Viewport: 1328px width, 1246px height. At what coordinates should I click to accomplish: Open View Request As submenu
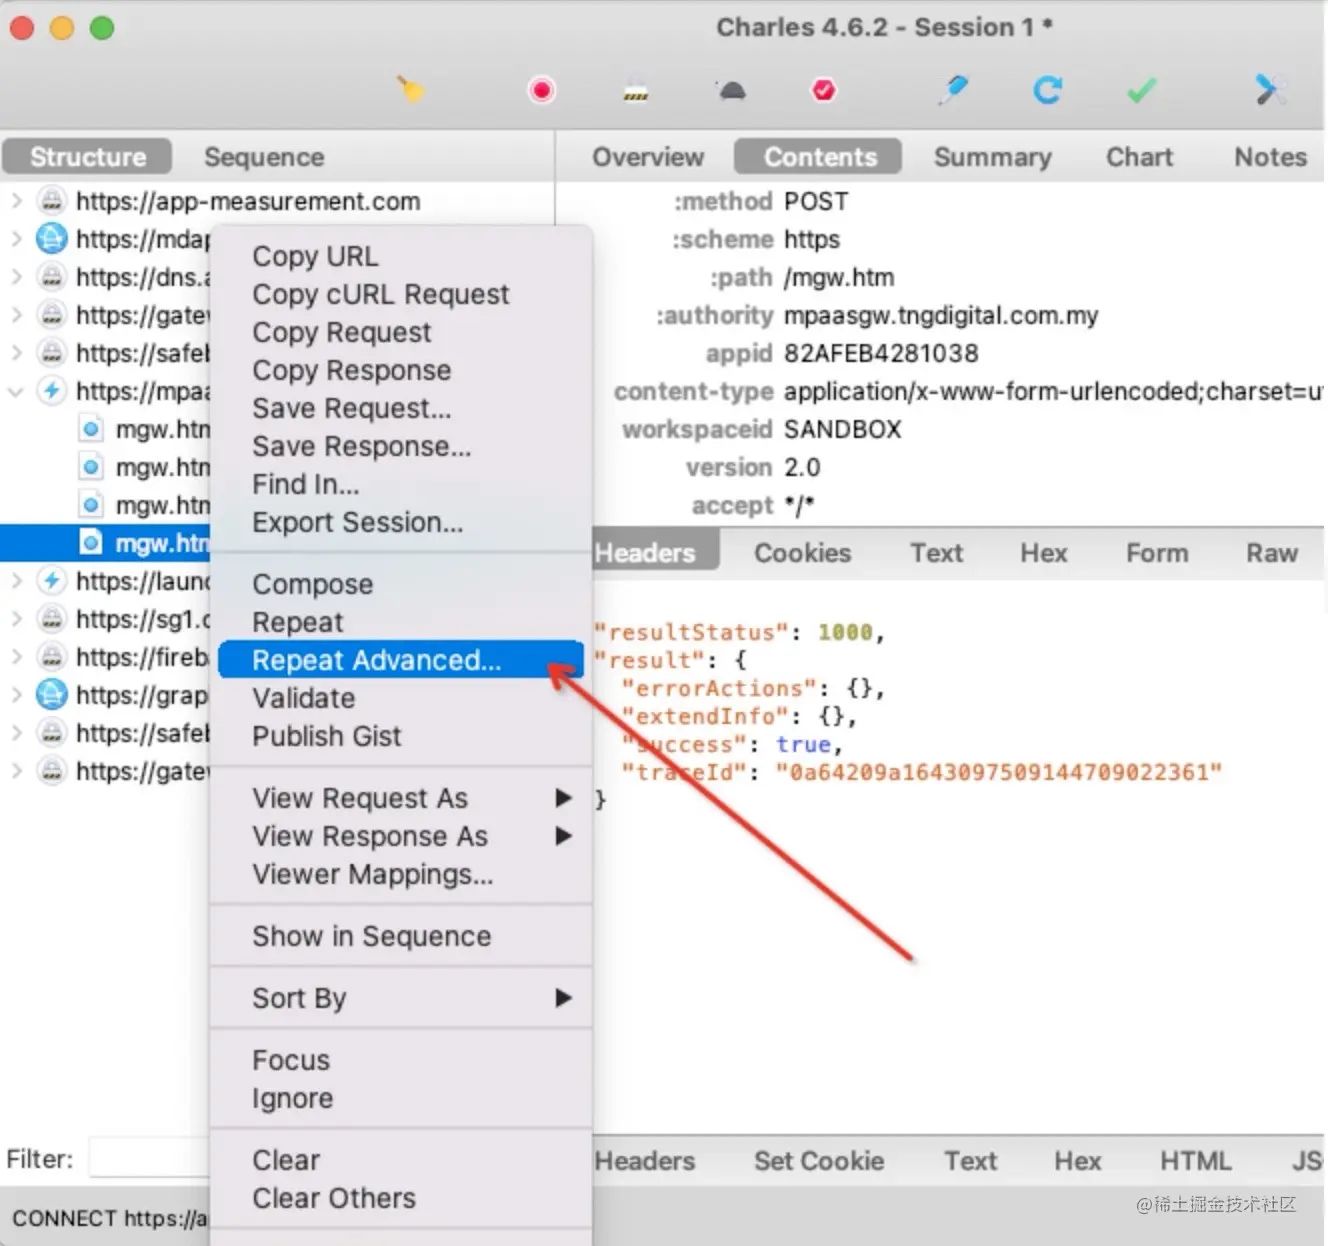(402, 798)
